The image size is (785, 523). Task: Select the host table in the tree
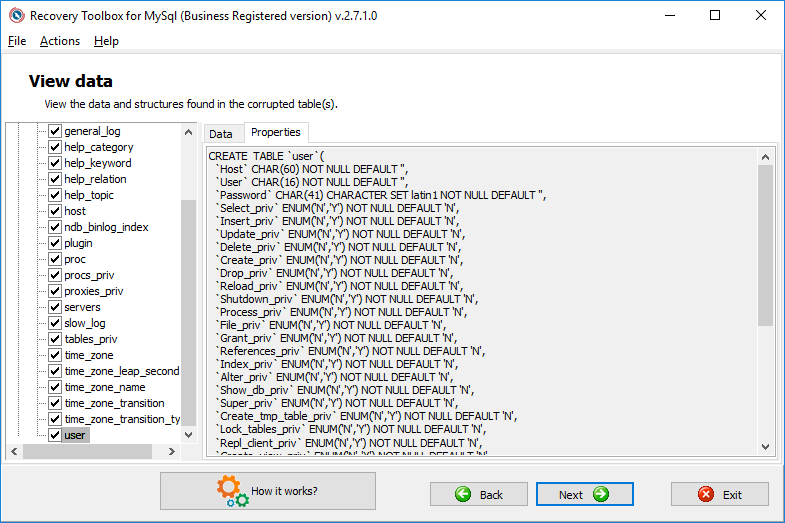(x=75, y=211)
